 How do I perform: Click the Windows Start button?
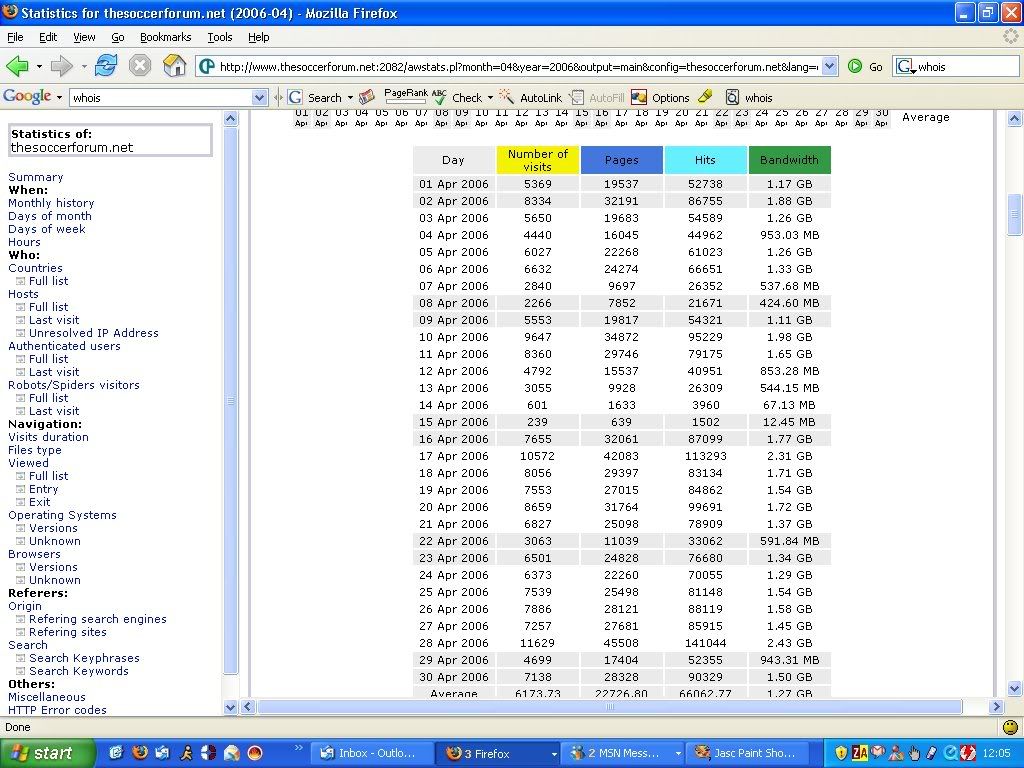47,753
